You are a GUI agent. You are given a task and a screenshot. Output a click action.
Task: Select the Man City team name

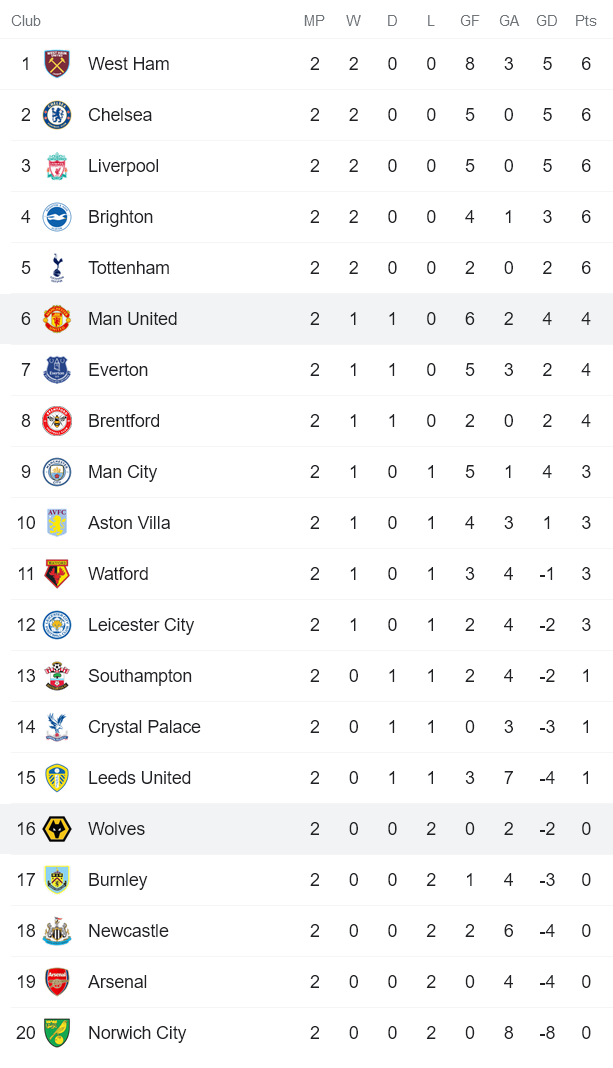click(122, 472)
